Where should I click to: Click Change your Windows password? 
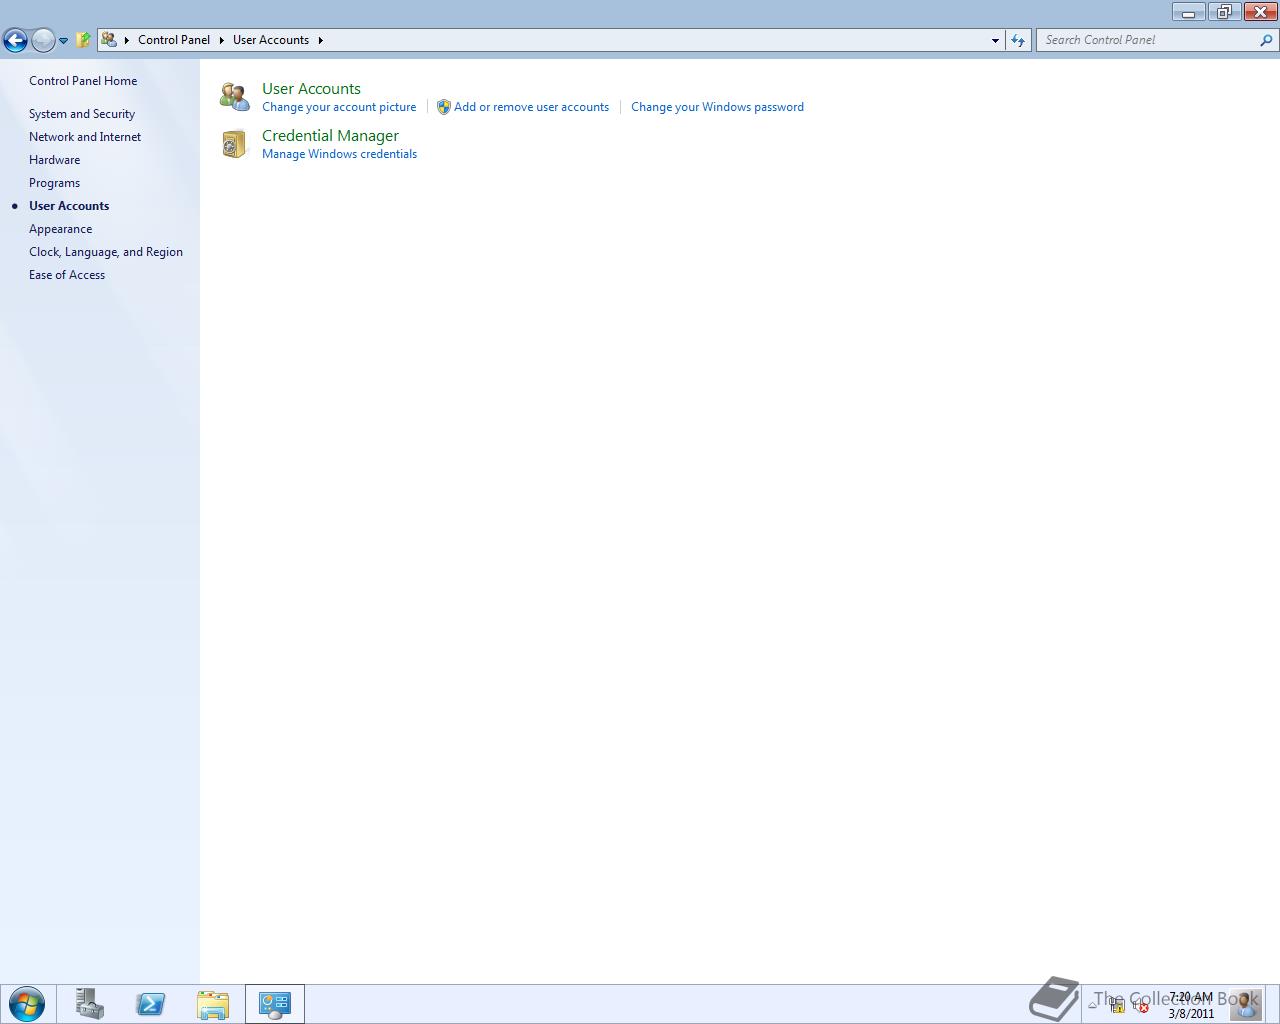[717, 107]
